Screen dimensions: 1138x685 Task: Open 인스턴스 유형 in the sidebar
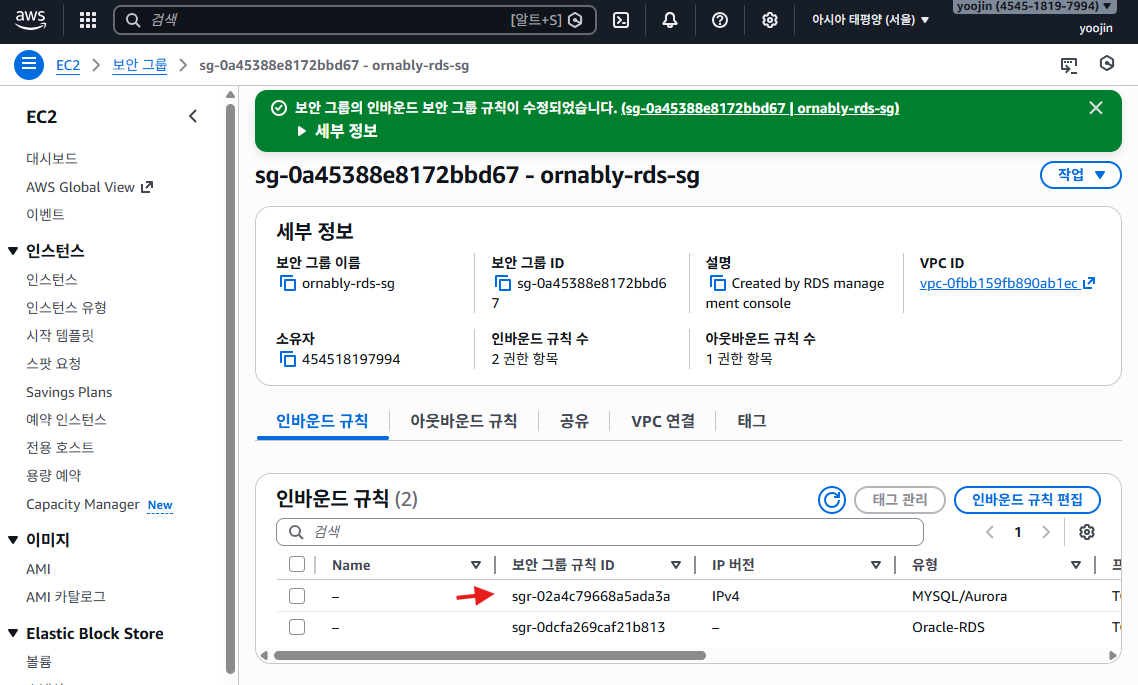click(66, 308)
